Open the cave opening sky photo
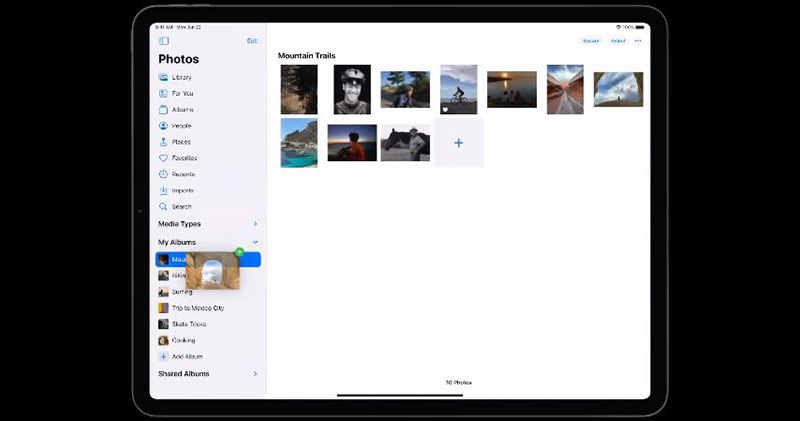 point(618,89)
